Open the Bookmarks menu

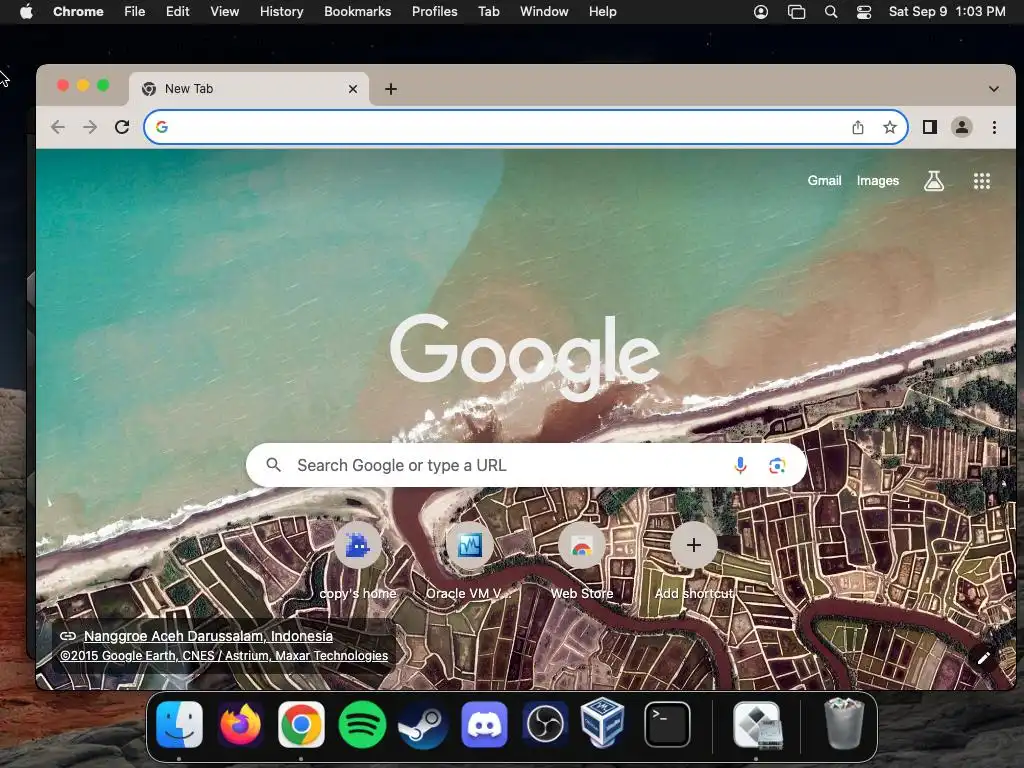[x=357, y=12]
